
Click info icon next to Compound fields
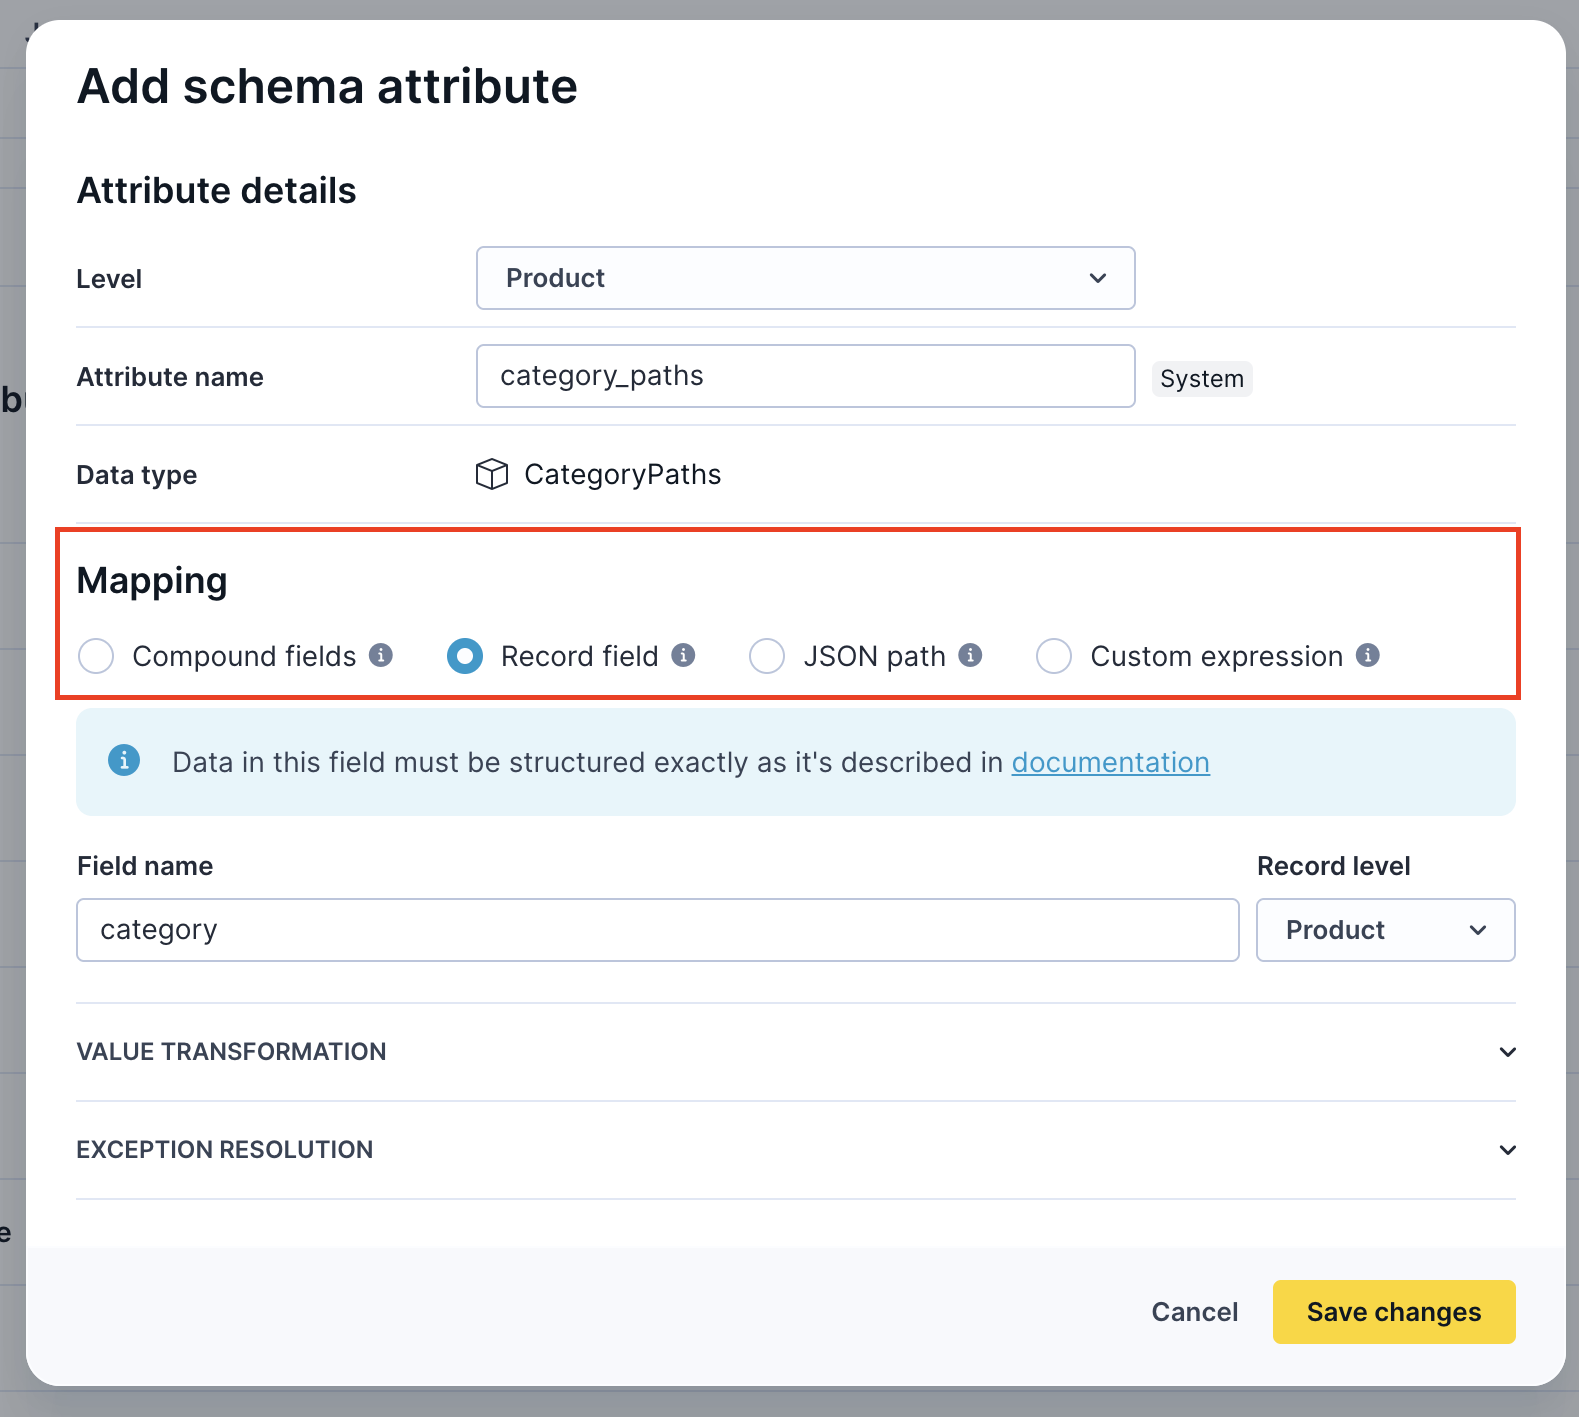coord(381,655)
